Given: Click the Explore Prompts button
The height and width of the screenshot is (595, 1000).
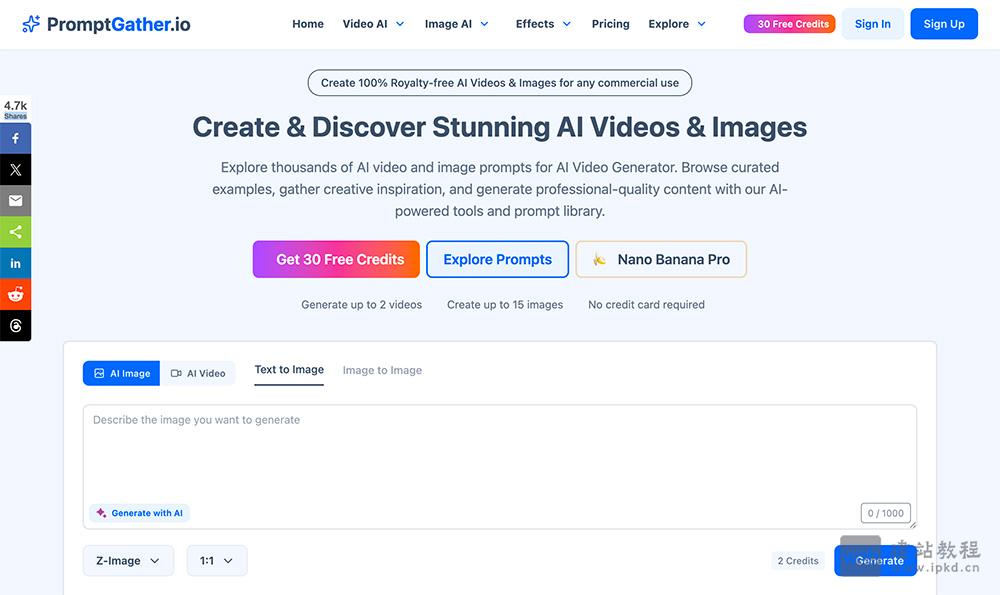Looking at the screenshot, I should 497,259.
